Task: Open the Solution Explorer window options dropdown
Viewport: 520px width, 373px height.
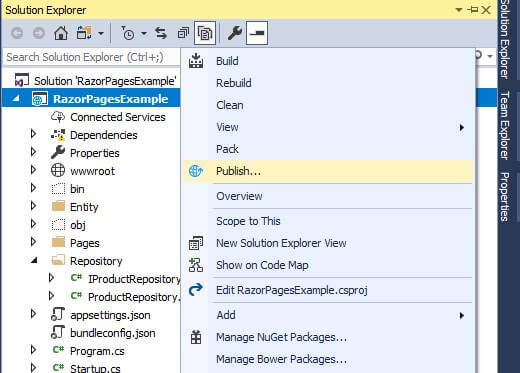Action: [459, 10]
